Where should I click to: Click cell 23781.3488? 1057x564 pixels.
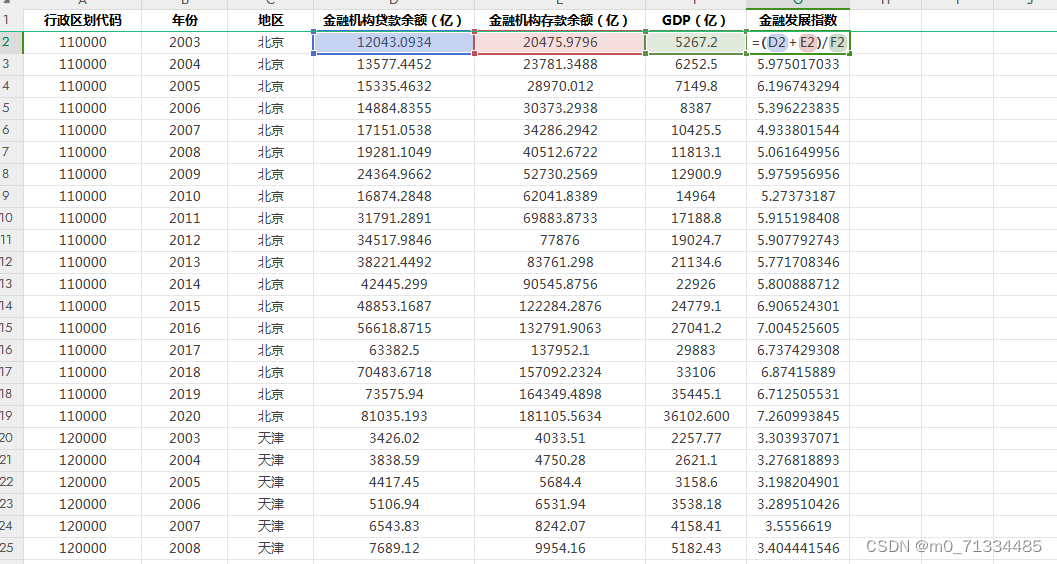pyautogui.click(x=560, y=64)
